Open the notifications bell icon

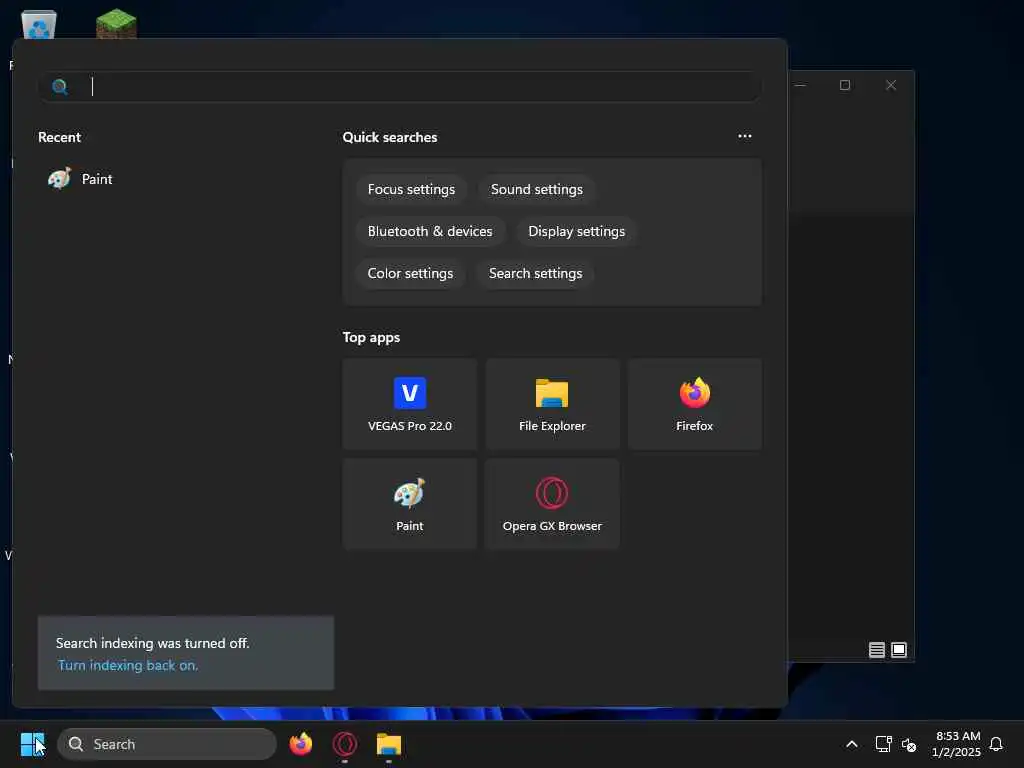996,744
